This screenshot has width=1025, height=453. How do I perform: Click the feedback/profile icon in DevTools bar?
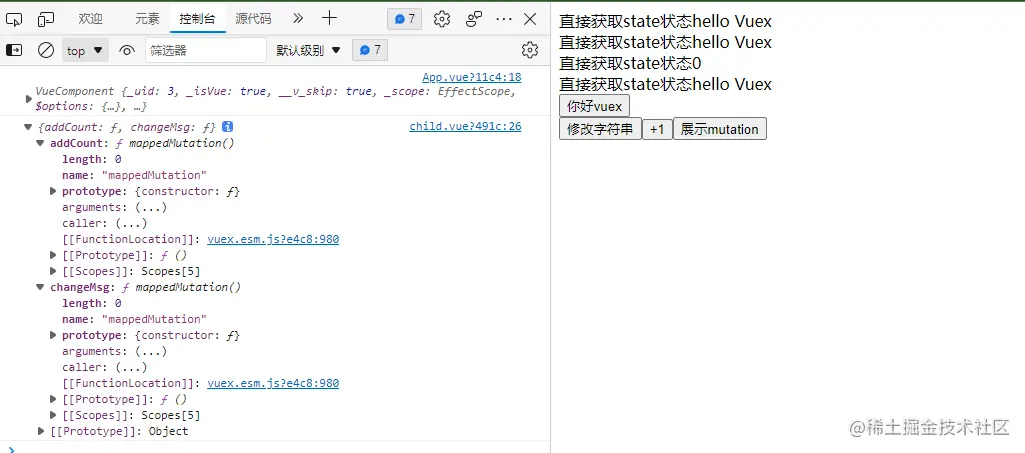pos(474,19)
